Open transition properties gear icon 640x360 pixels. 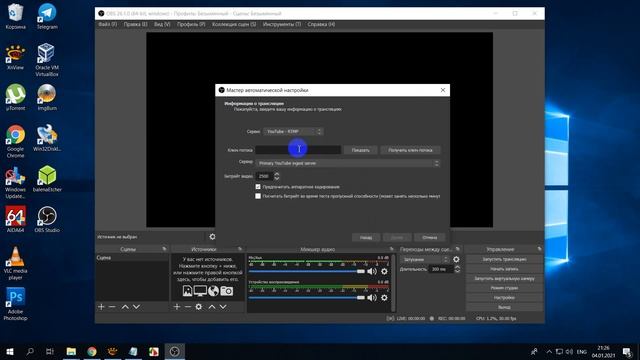coord(456,259)
